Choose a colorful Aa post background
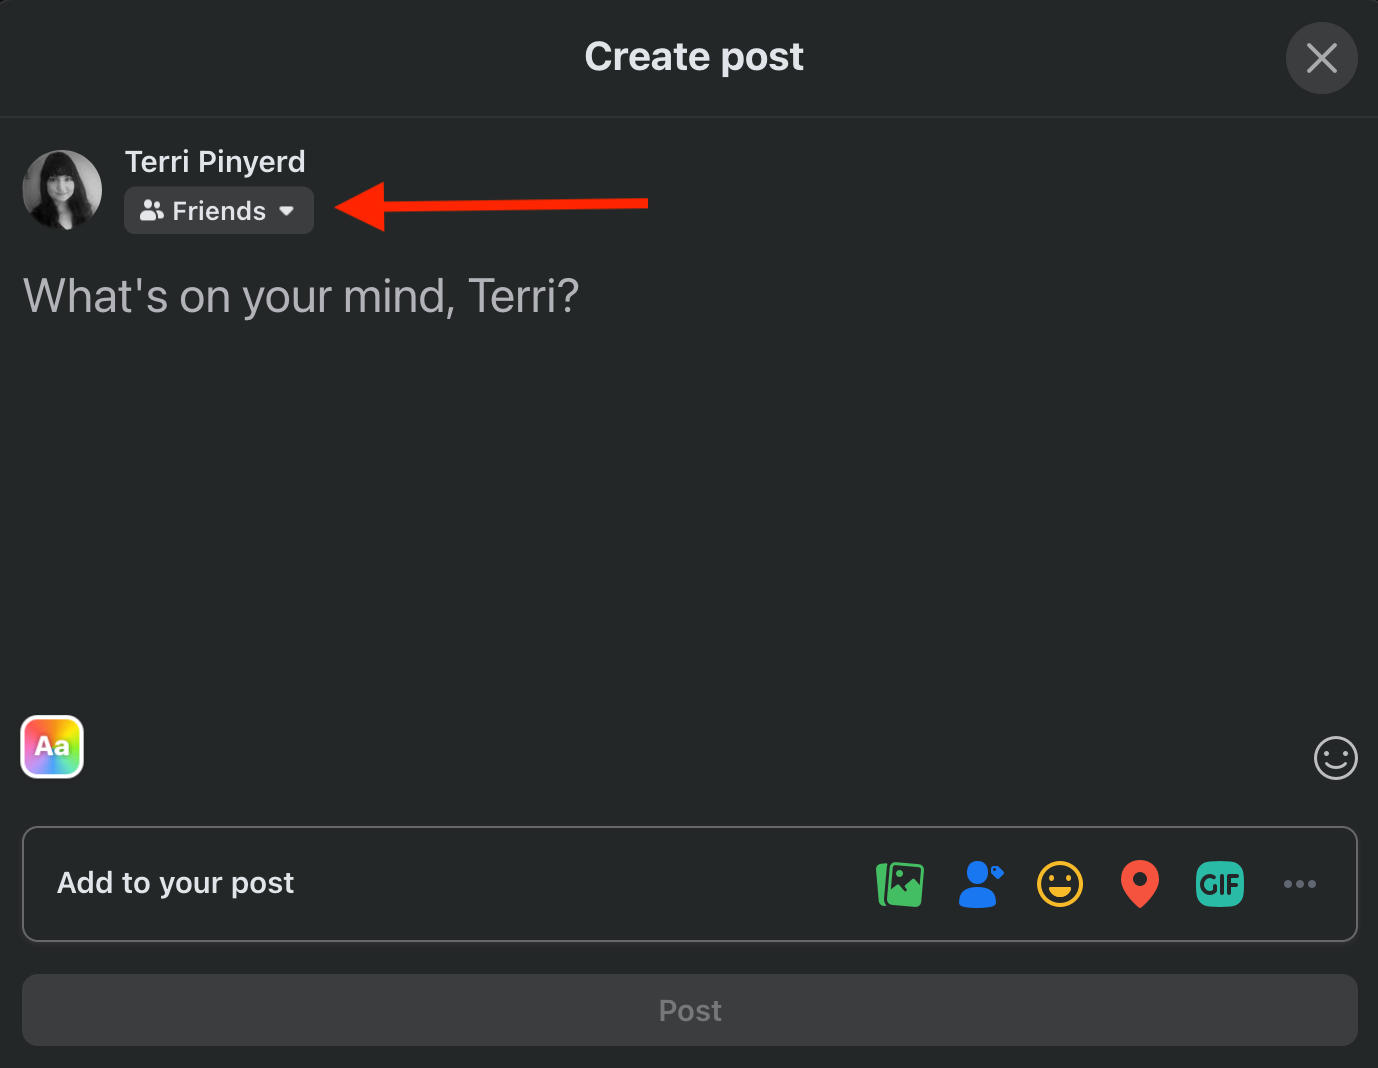 coord(52,746)
